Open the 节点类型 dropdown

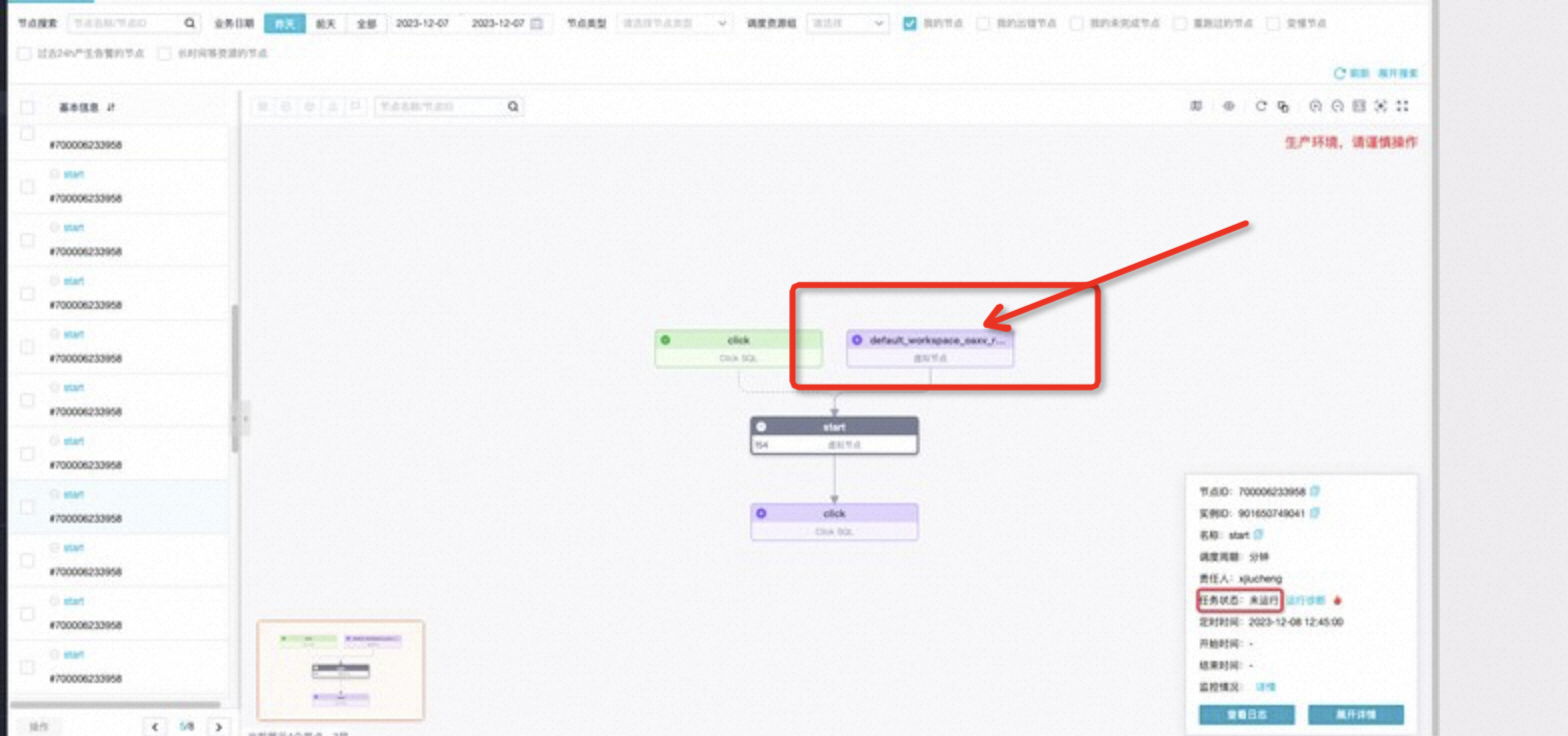pyautogui.click(x=673, y=23)
